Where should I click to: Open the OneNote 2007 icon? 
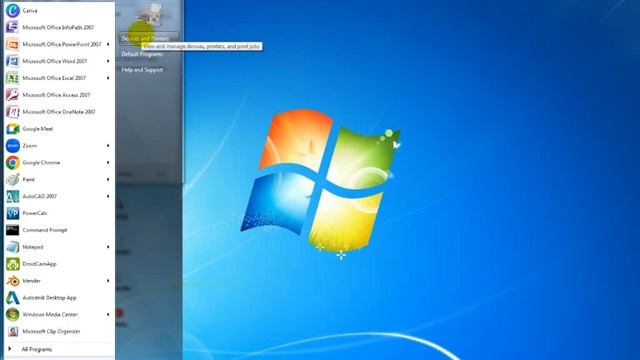click(12, 111)
